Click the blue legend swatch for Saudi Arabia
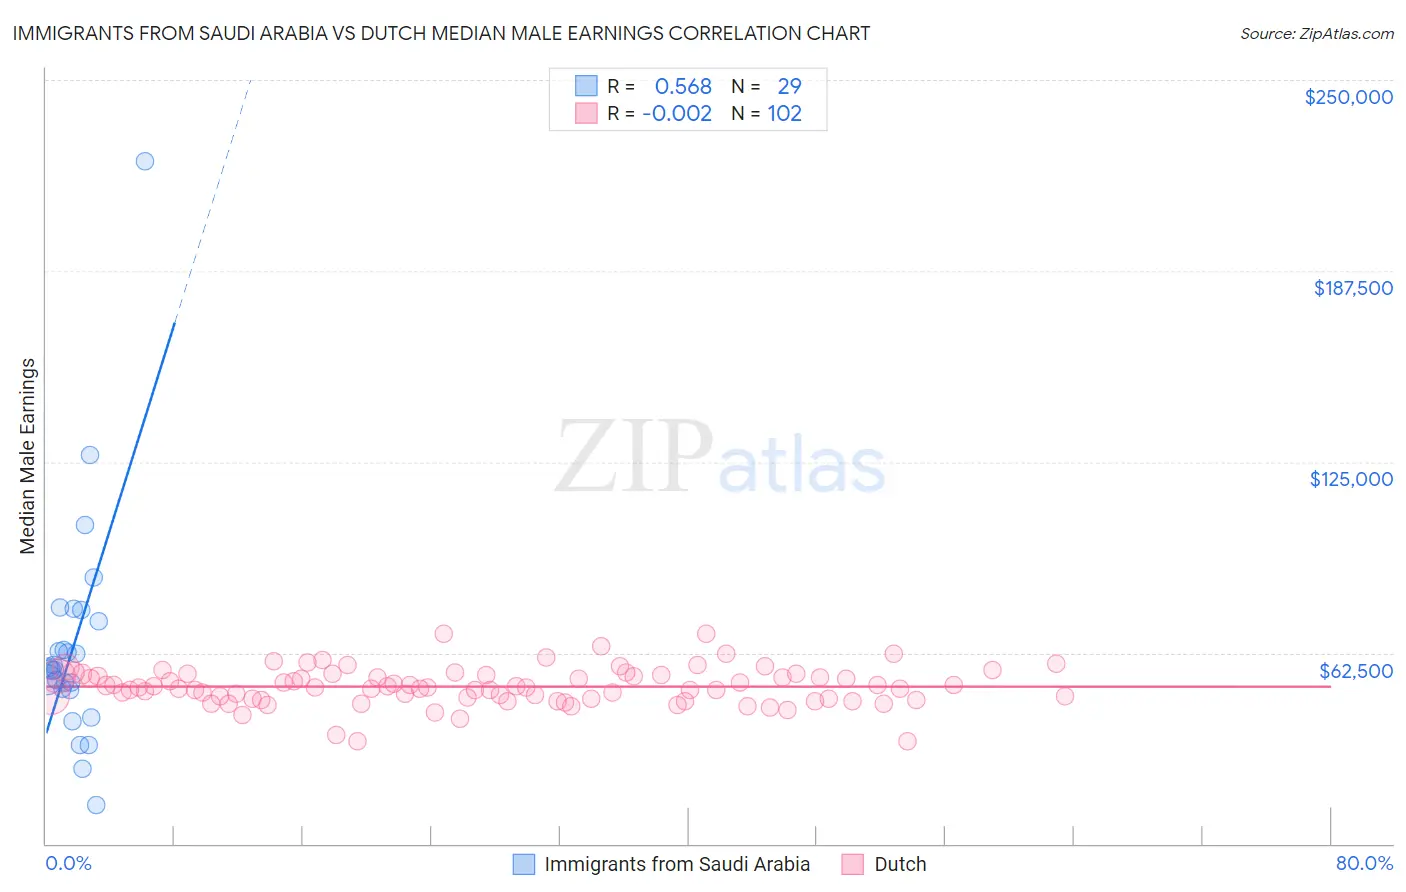 (x=524, y=864)
